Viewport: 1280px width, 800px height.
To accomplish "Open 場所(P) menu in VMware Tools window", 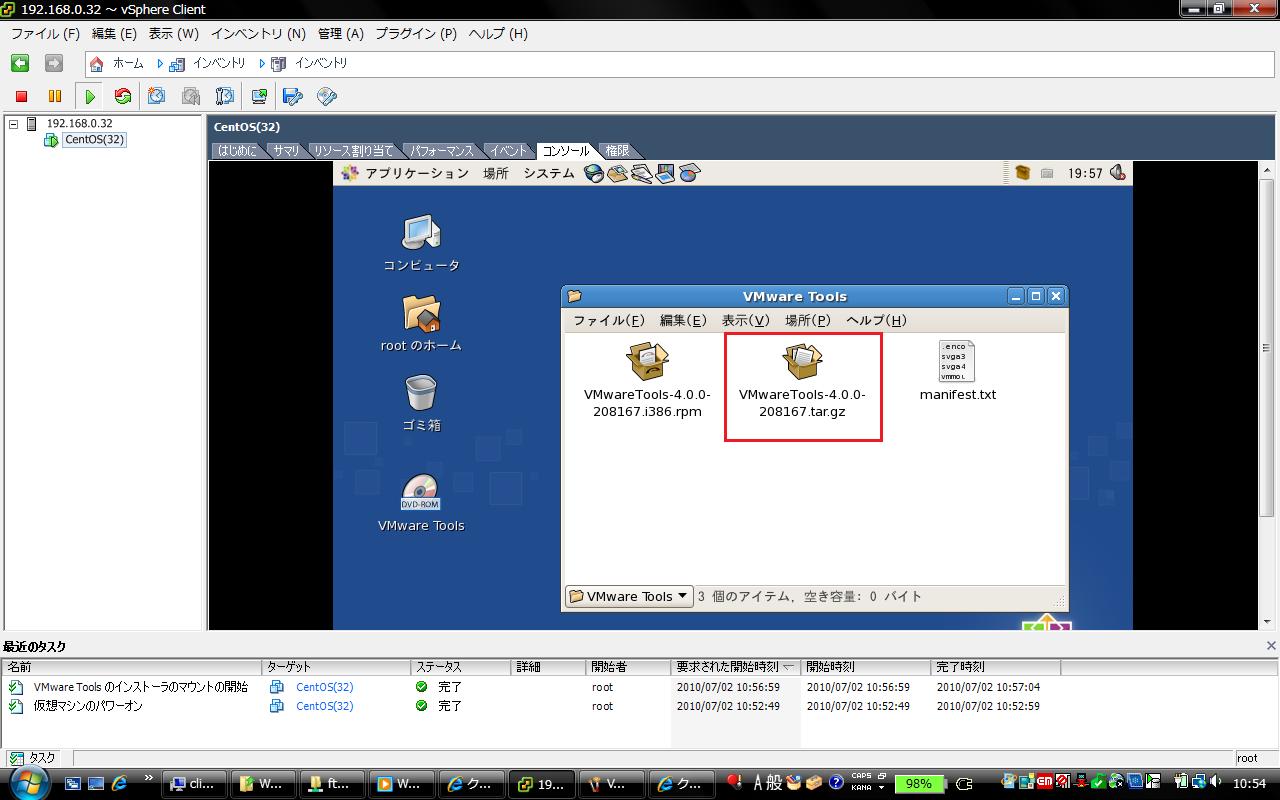I will click(x=808, y=321).
